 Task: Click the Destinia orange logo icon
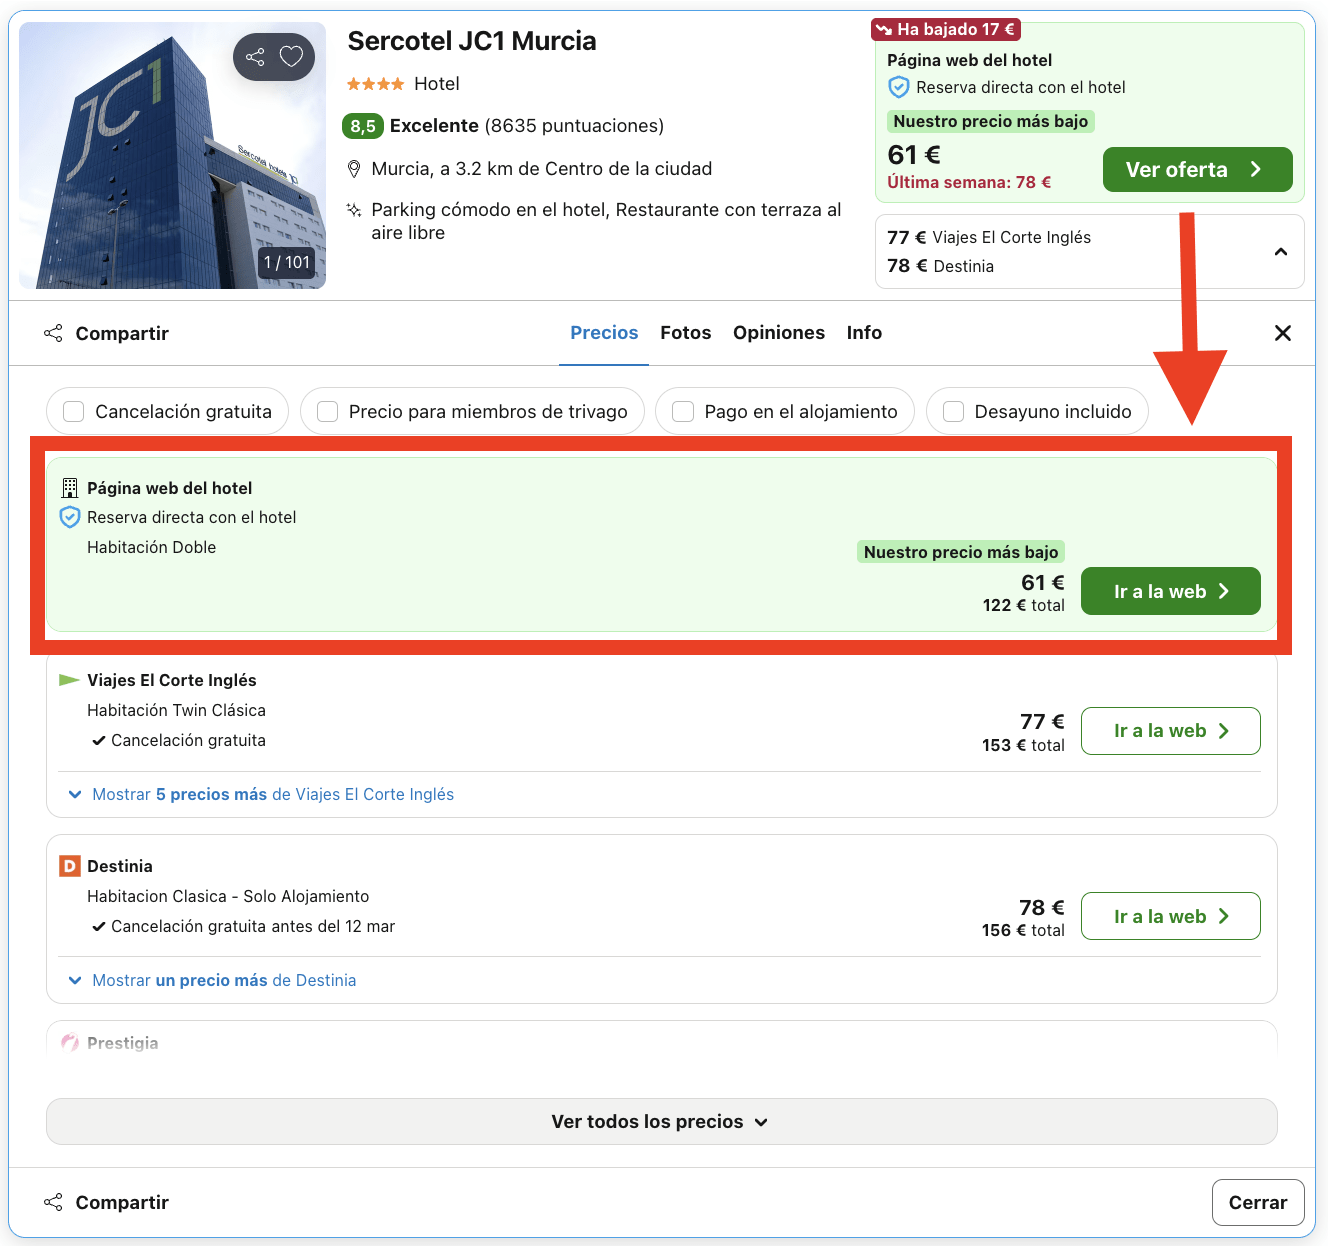tap(69, 866)
